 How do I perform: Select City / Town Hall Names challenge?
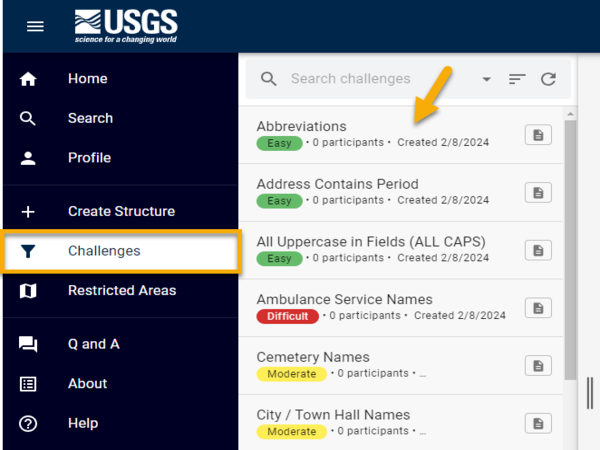pyautogui.click(x=401, y=424)
